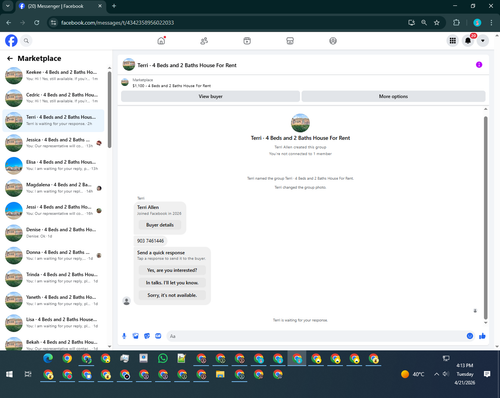Open Chrome three-dot menu

click(x=491, y=23)
